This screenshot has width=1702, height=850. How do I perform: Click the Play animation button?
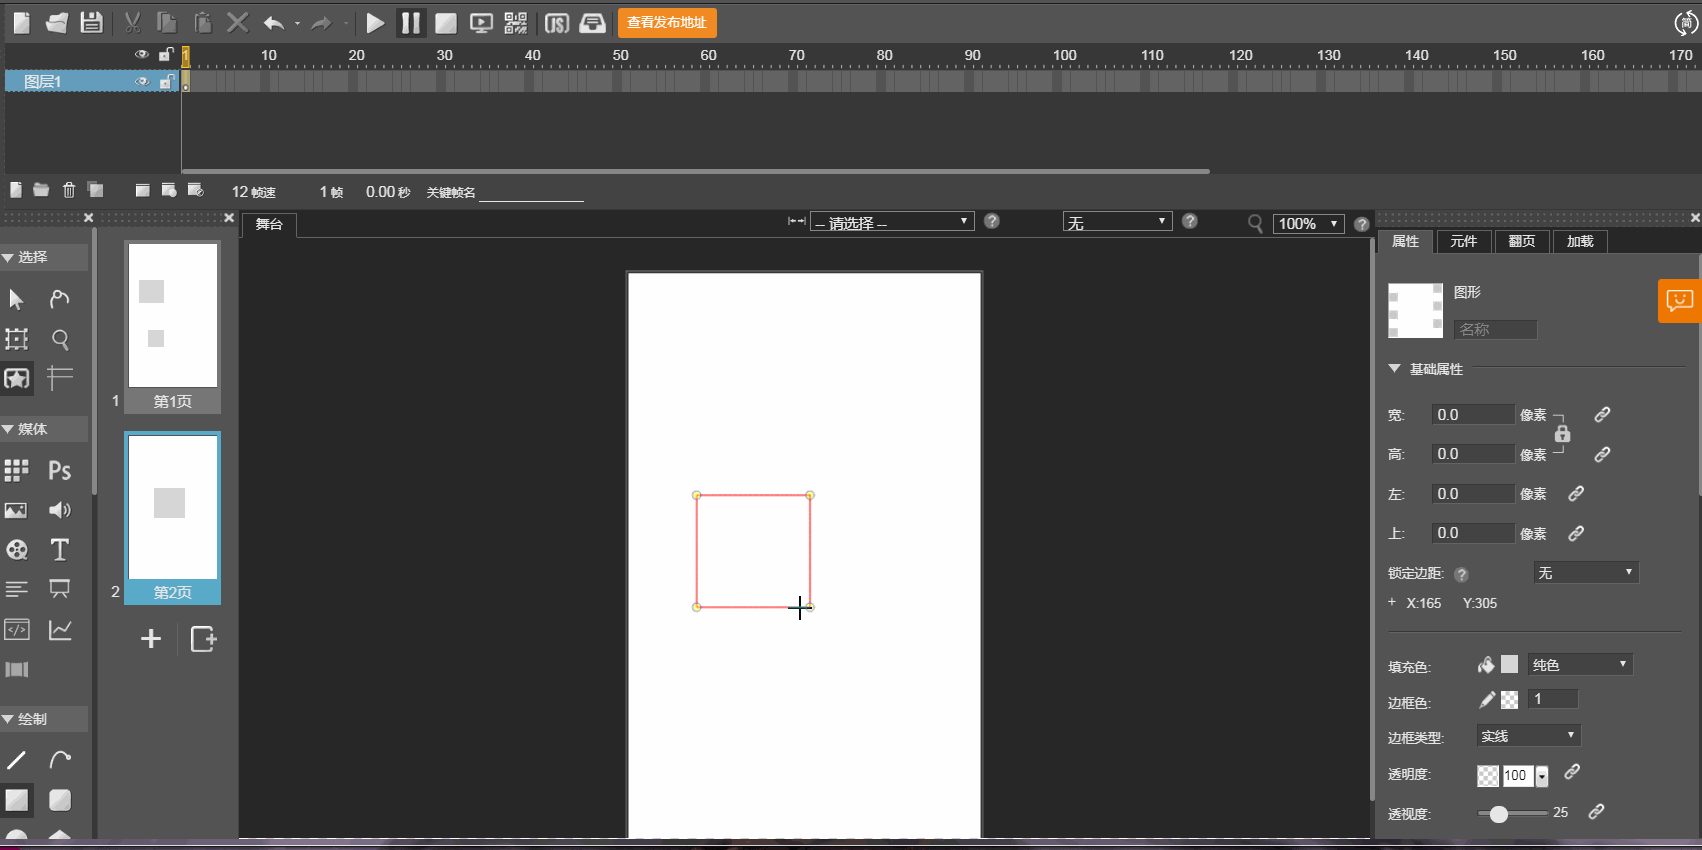click(375, 22)
